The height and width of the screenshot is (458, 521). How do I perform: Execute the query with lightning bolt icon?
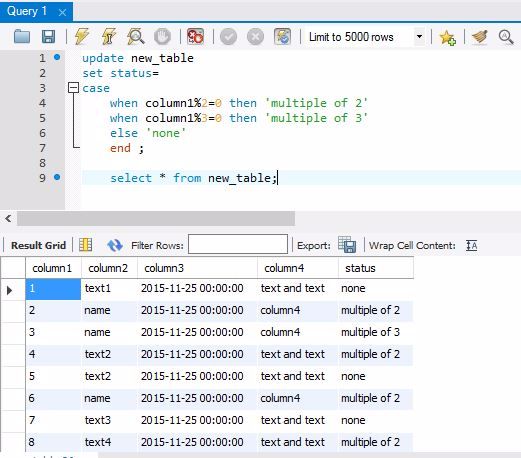pos(82,36)
